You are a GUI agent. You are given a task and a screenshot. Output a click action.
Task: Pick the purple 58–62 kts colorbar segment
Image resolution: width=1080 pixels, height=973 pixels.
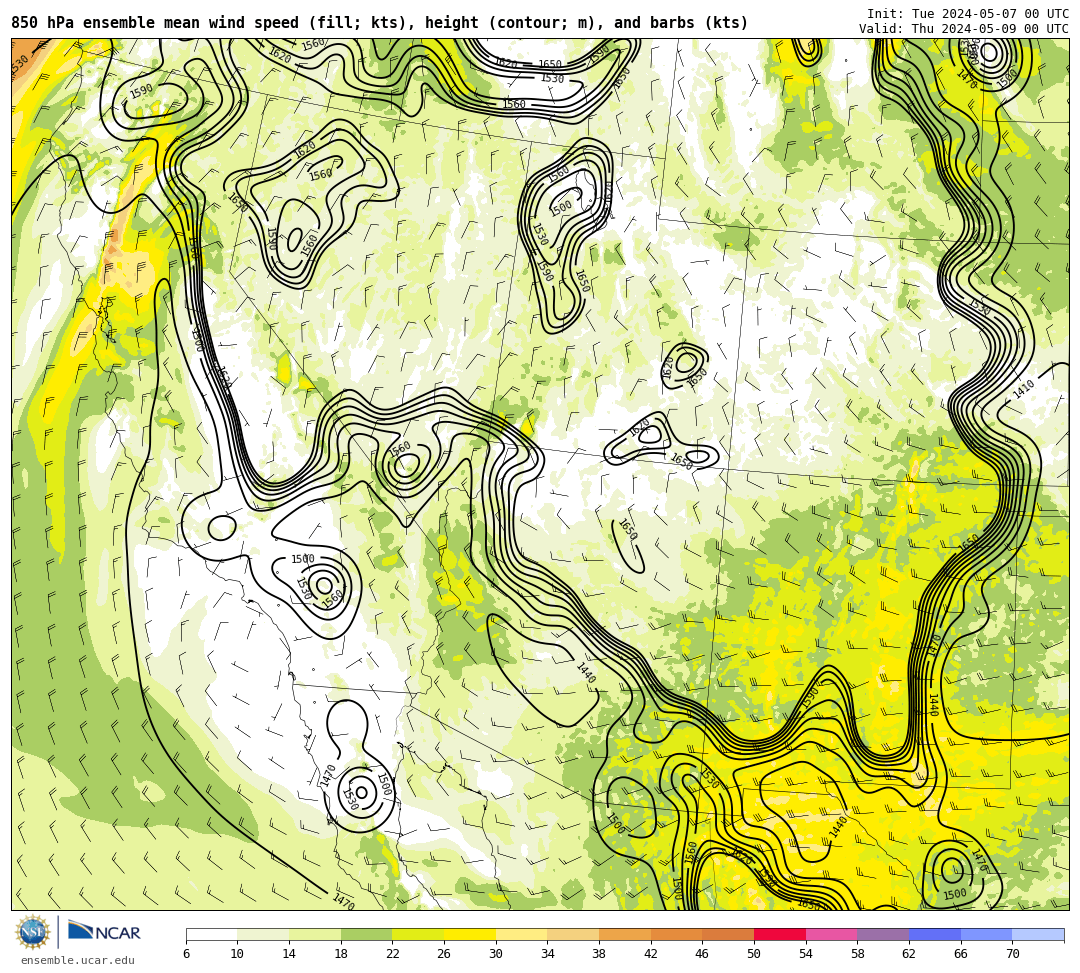pos(883,935)
